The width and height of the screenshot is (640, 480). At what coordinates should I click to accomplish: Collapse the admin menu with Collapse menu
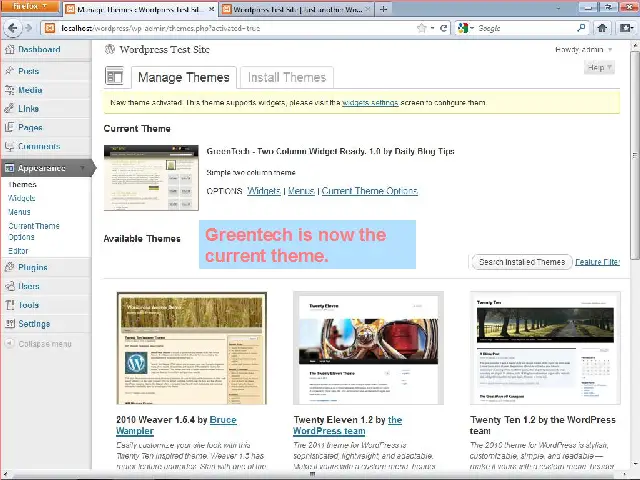[x=39, y=344]
